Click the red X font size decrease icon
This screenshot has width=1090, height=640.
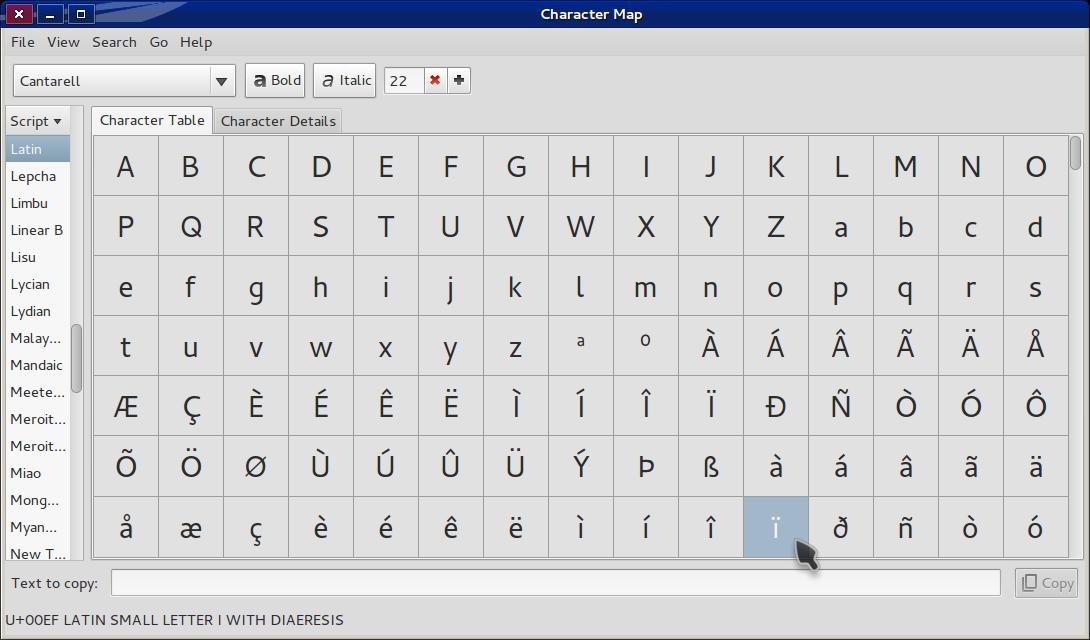click(435, 81)
